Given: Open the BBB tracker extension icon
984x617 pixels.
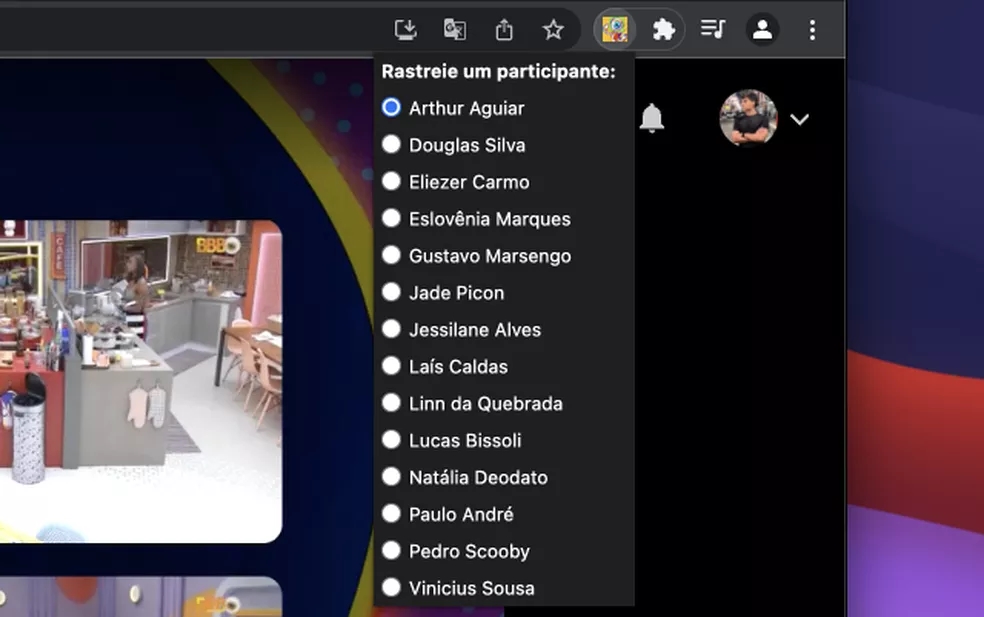Looking at the screenshot, I should [x=614, y=30].
